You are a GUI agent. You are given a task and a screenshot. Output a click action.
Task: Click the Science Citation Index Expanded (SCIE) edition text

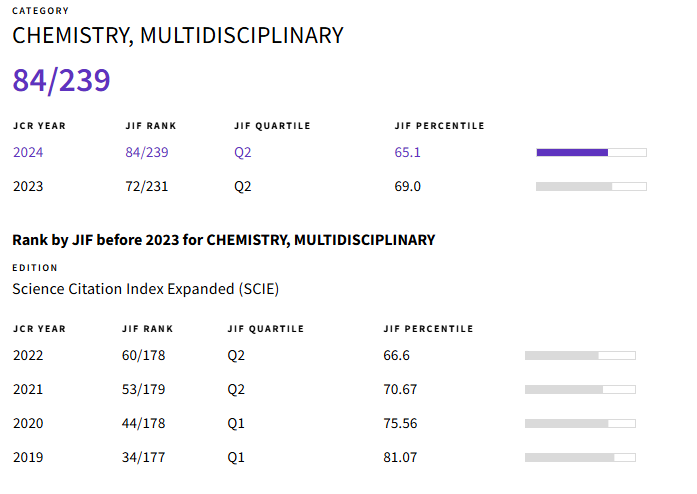(145, 289)
